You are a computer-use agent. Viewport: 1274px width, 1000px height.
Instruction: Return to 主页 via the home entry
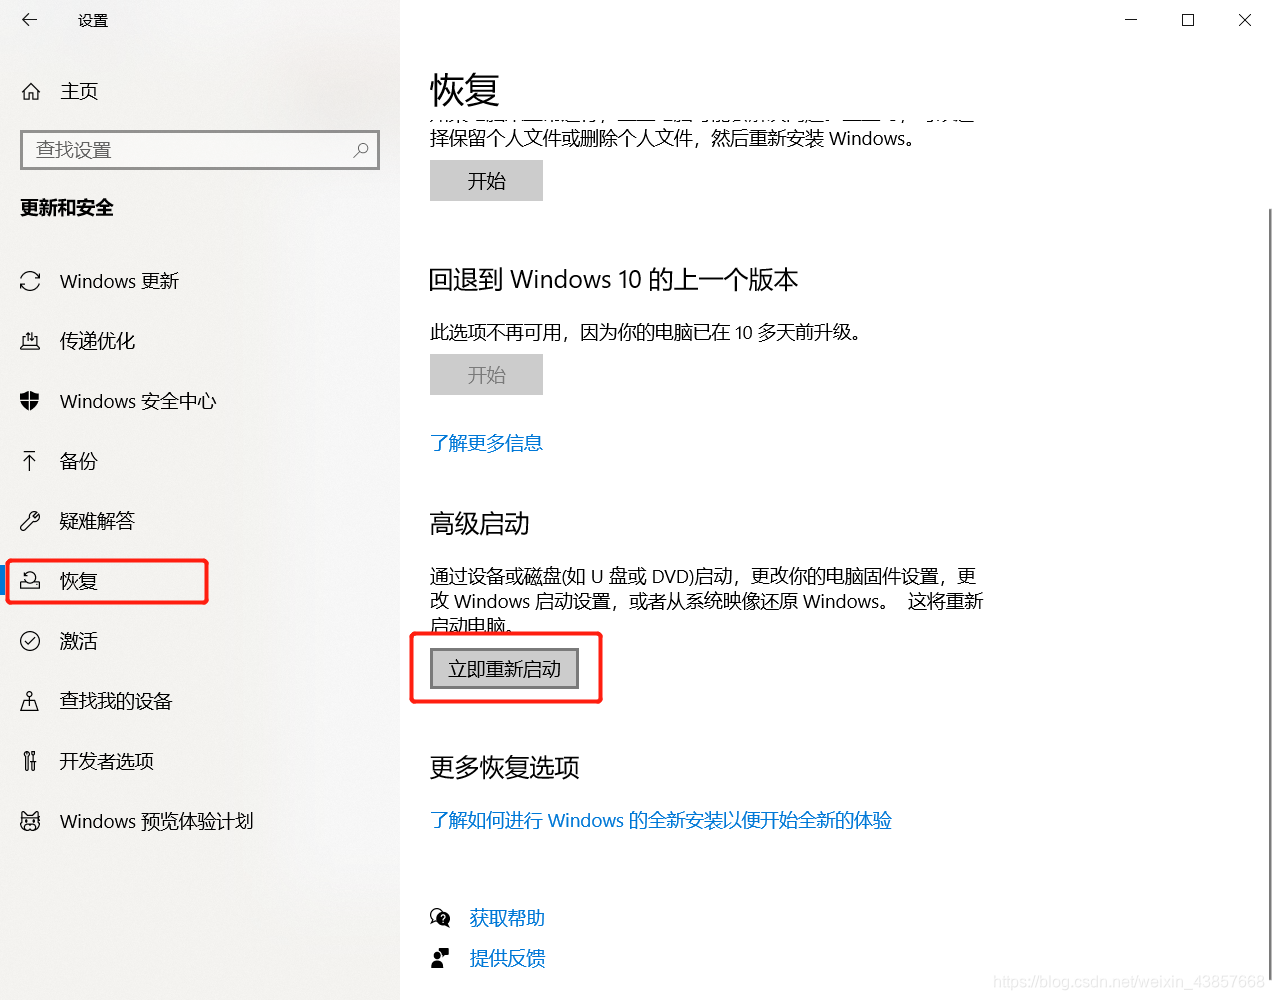coord(80,91)
